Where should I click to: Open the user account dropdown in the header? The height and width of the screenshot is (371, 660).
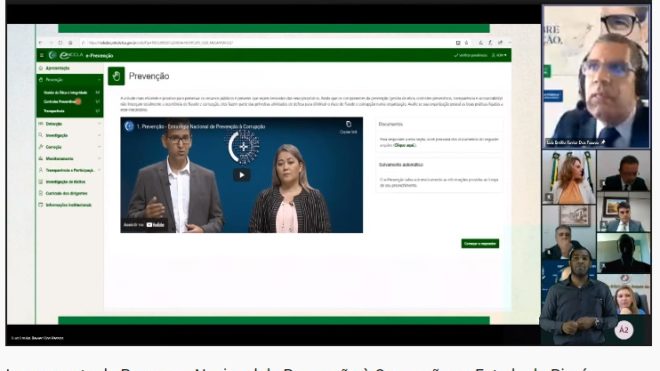click(499, 56)
